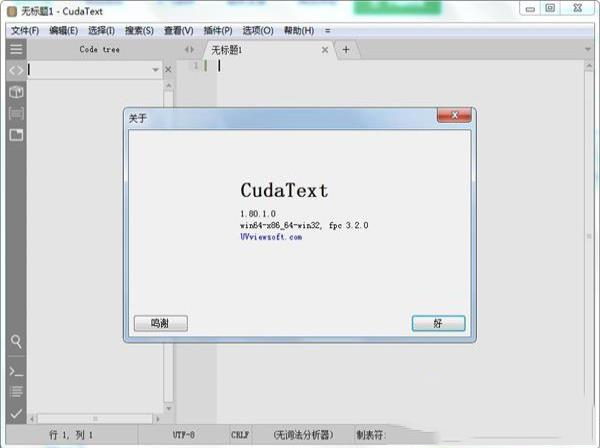Open the 选项(O) menu

pos(258,31)
